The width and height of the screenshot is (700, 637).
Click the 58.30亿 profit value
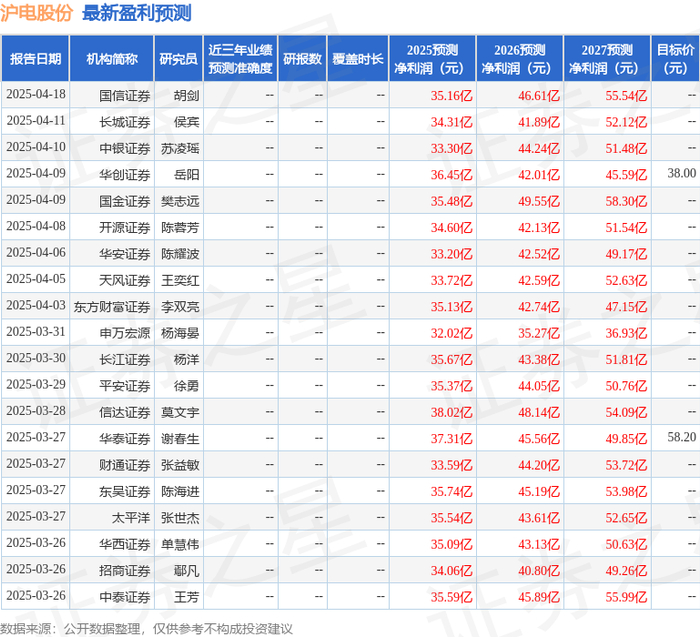coord(626,201)
